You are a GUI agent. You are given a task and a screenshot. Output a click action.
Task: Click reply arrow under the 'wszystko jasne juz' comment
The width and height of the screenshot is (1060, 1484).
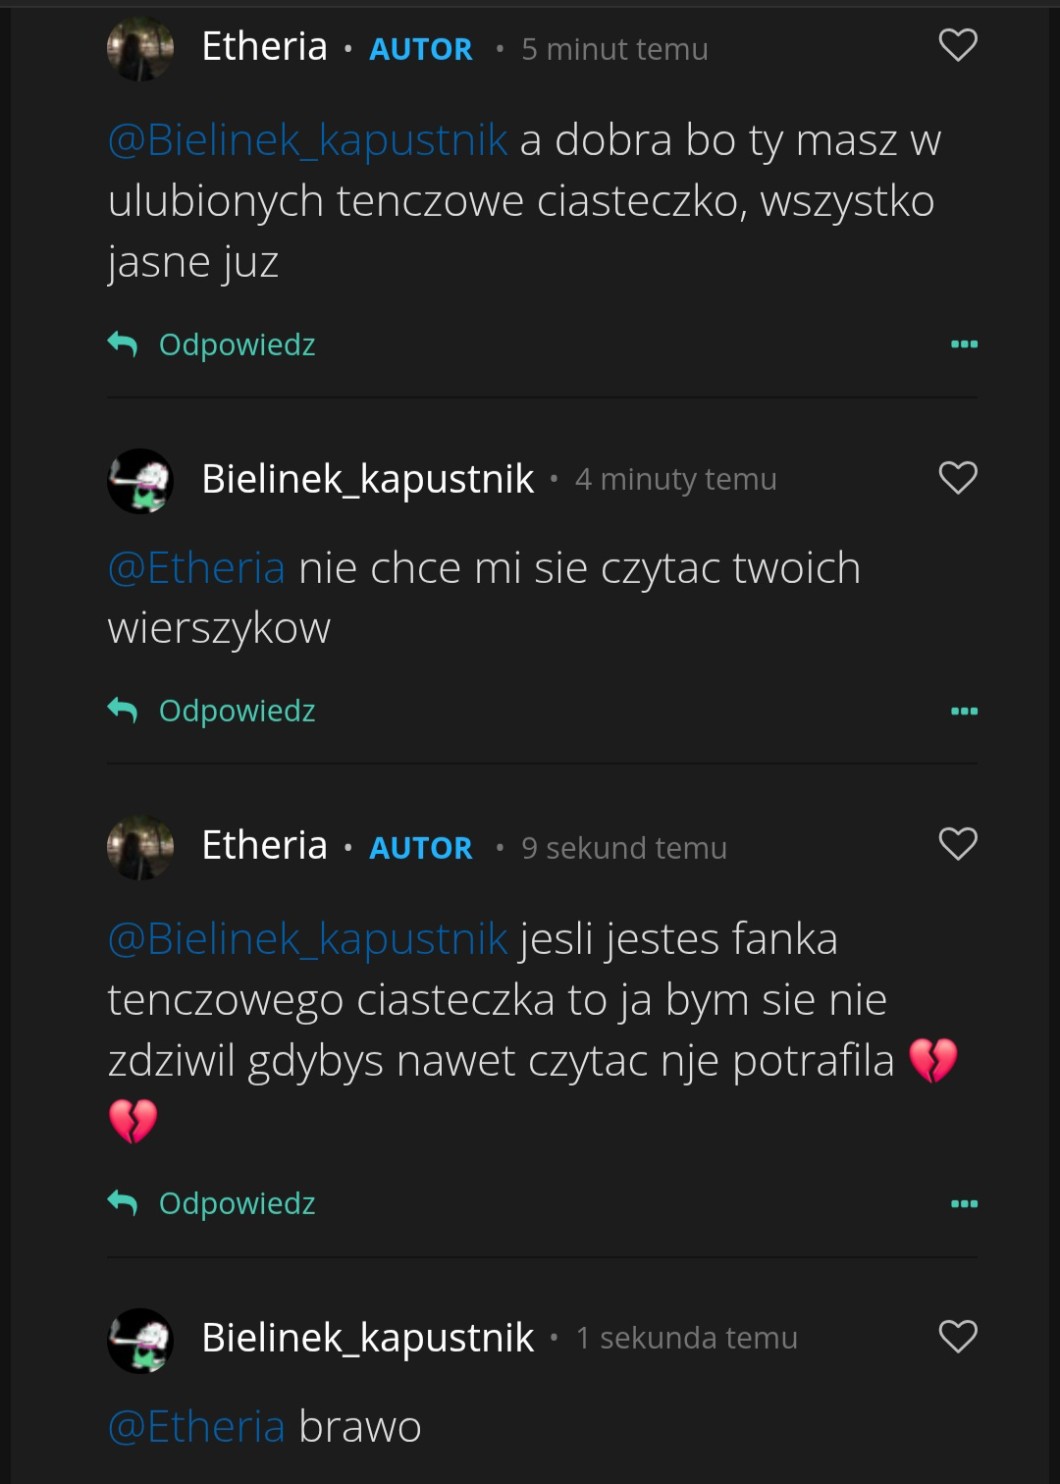(122, 345)
